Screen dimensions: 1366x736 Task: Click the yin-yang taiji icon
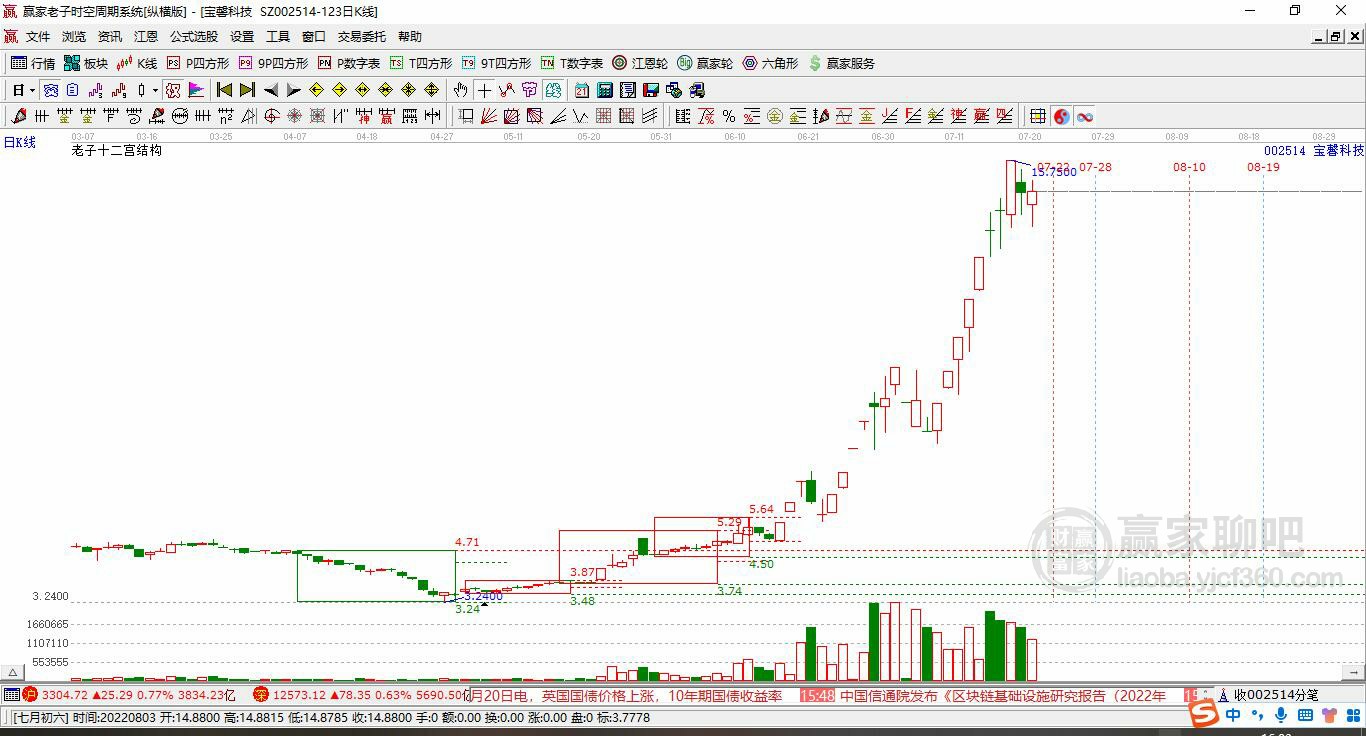(1061, 116)
